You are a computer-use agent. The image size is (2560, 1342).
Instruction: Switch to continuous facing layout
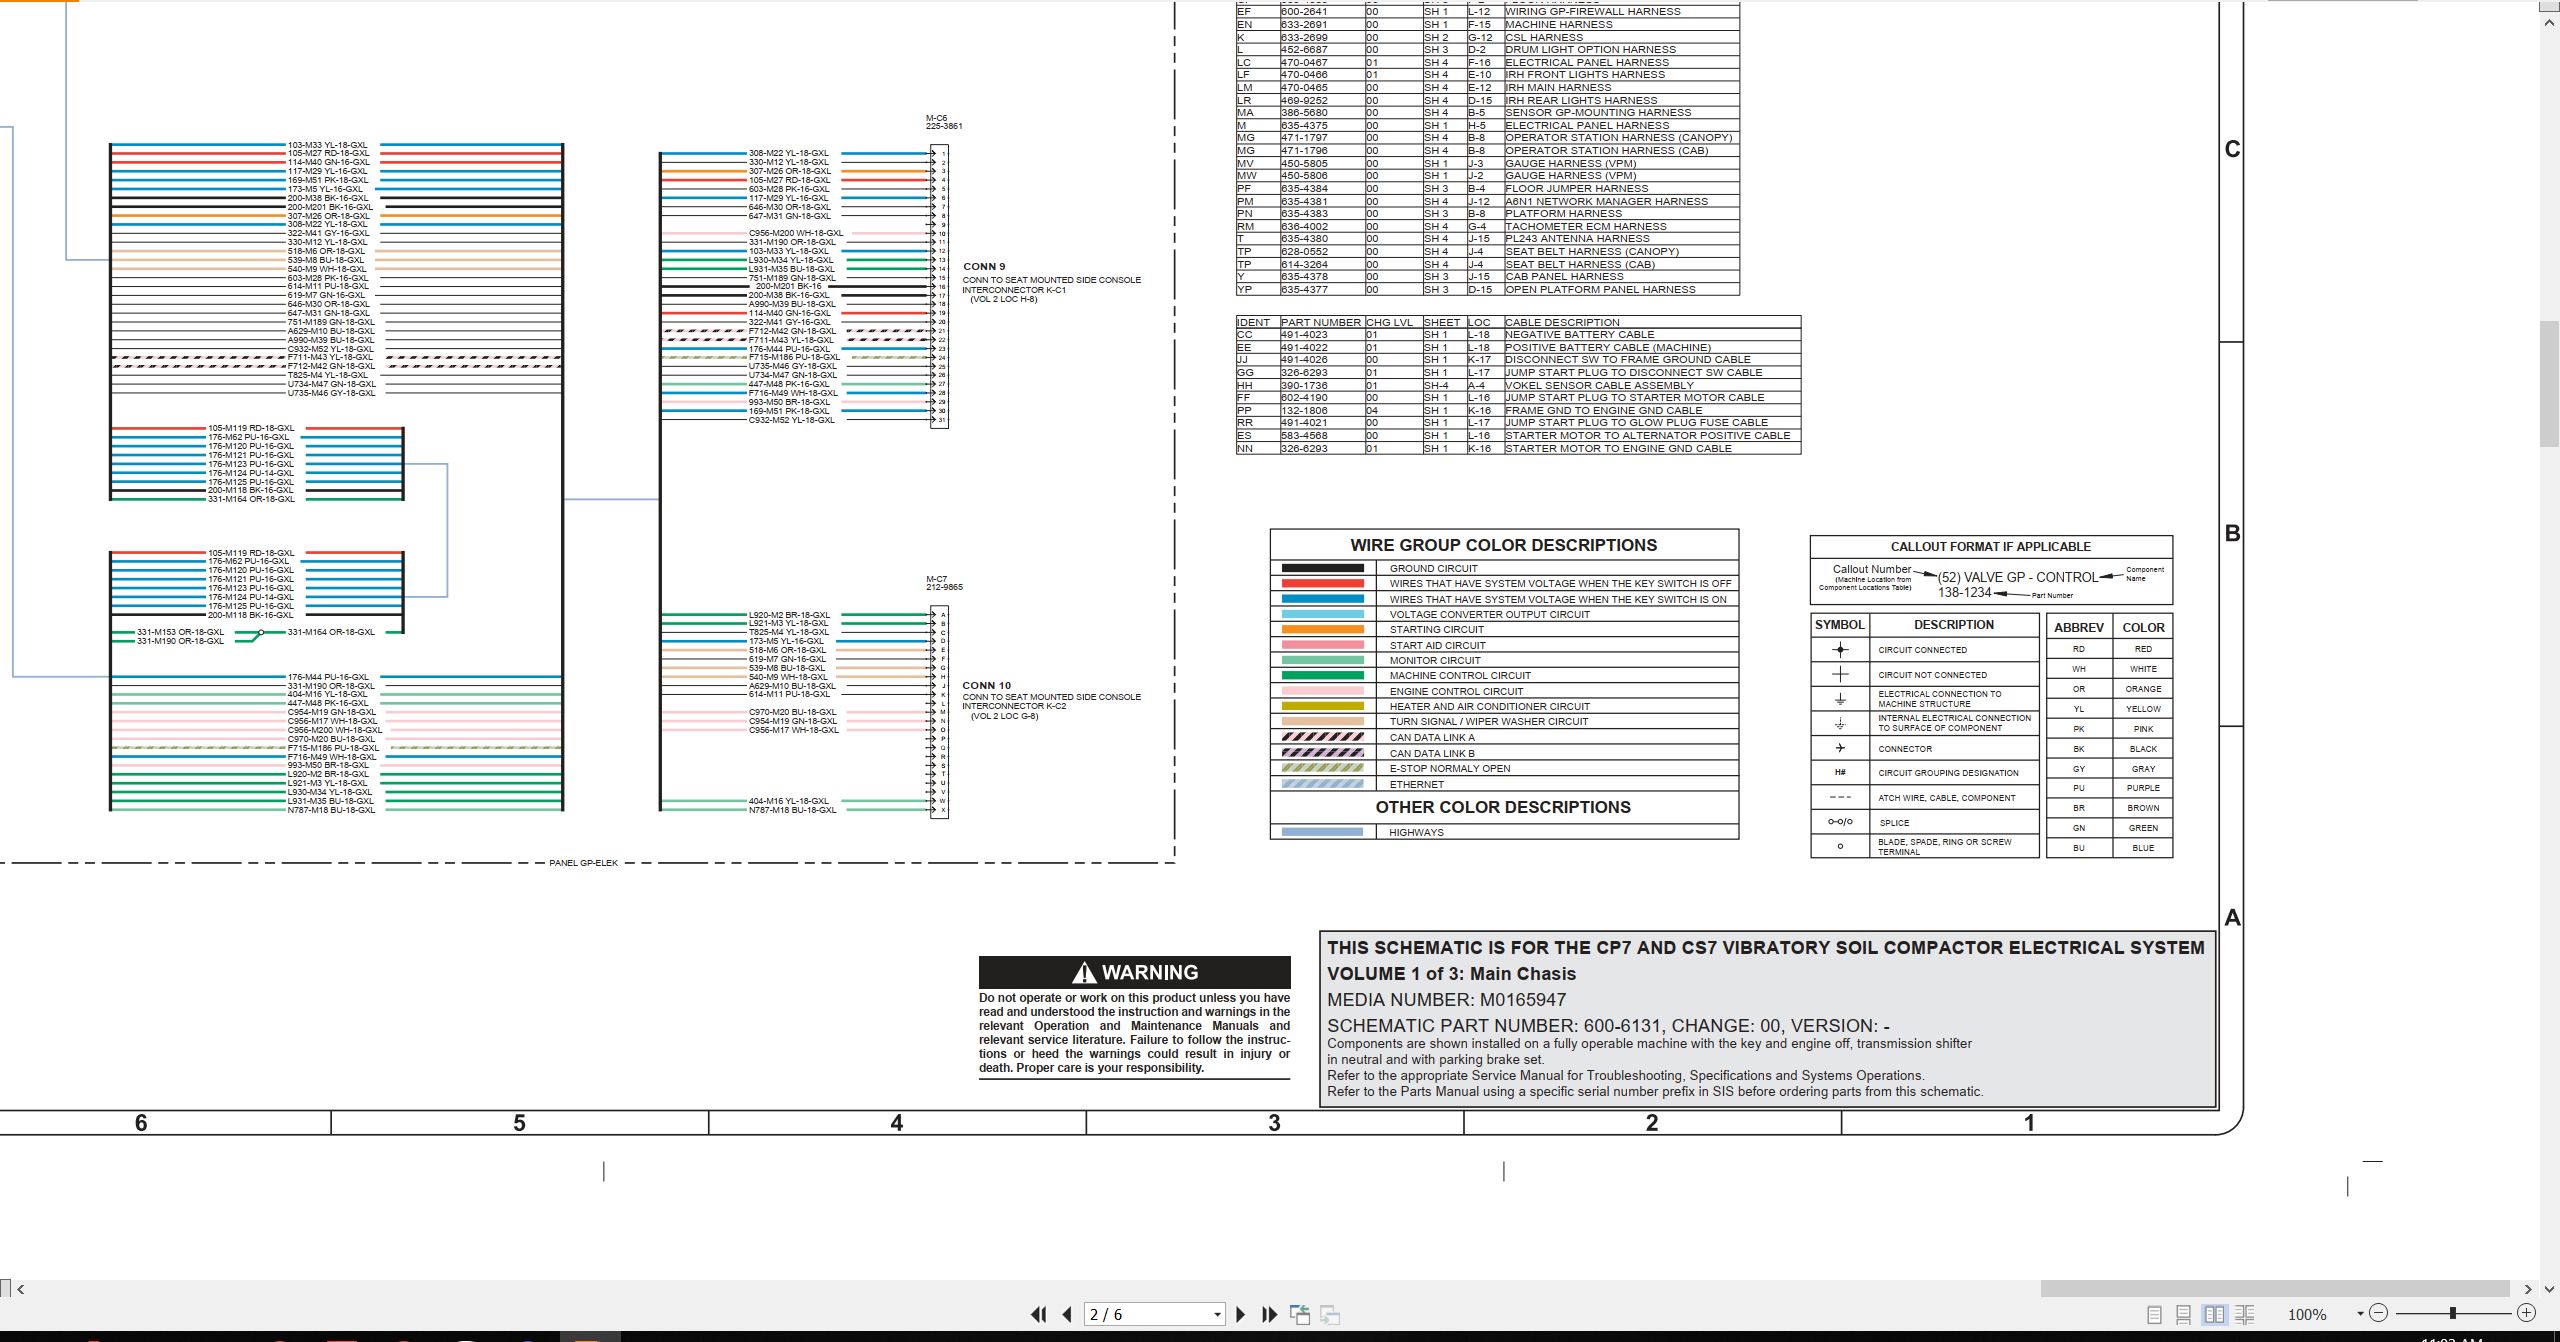(2244, 1315)
